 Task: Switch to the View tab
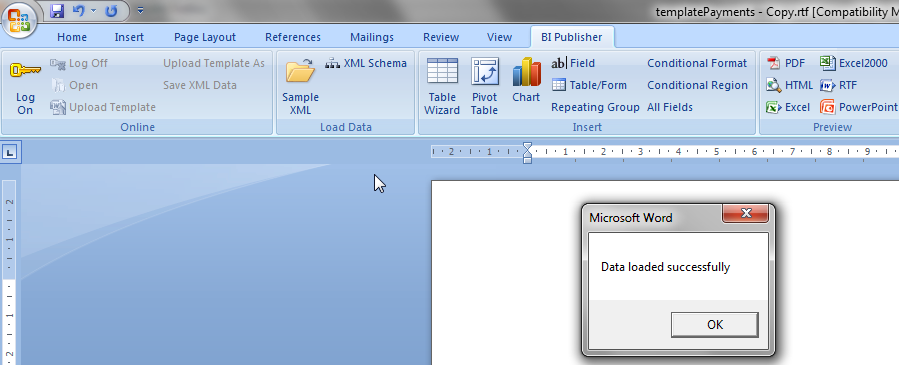499,37
